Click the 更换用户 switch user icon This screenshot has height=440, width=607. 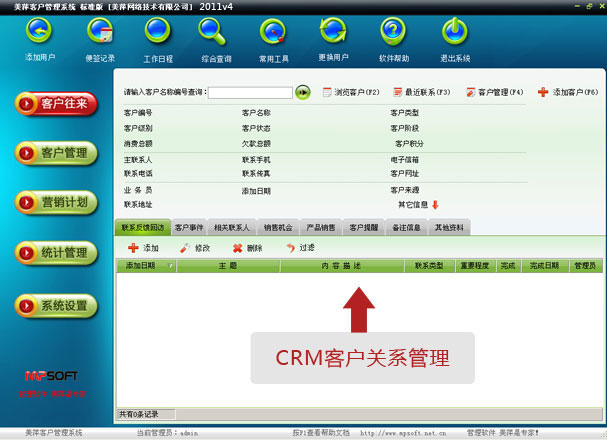333,30
